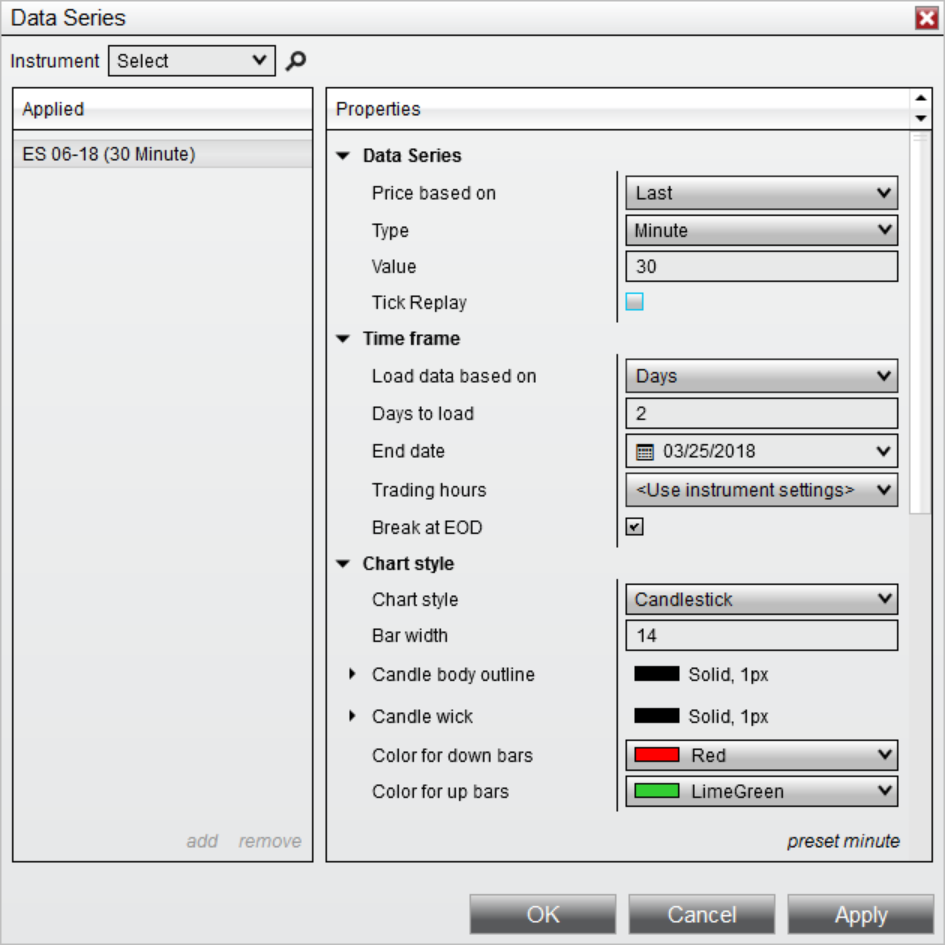
Task: Click the Properties panel header
Action: [x=618, y=109]
